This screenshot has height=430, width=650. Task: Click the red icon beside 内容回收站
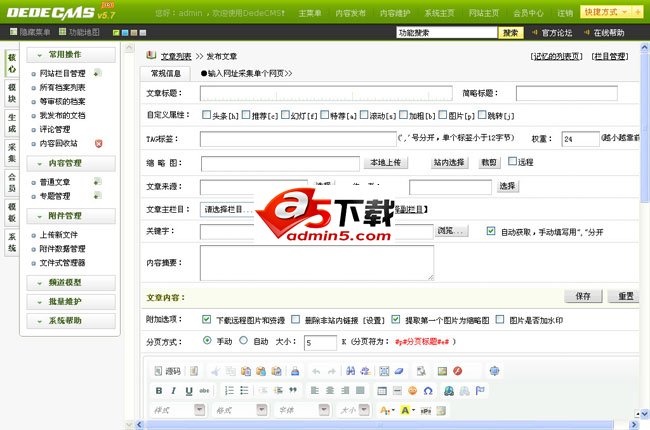[x=98, y=143]
